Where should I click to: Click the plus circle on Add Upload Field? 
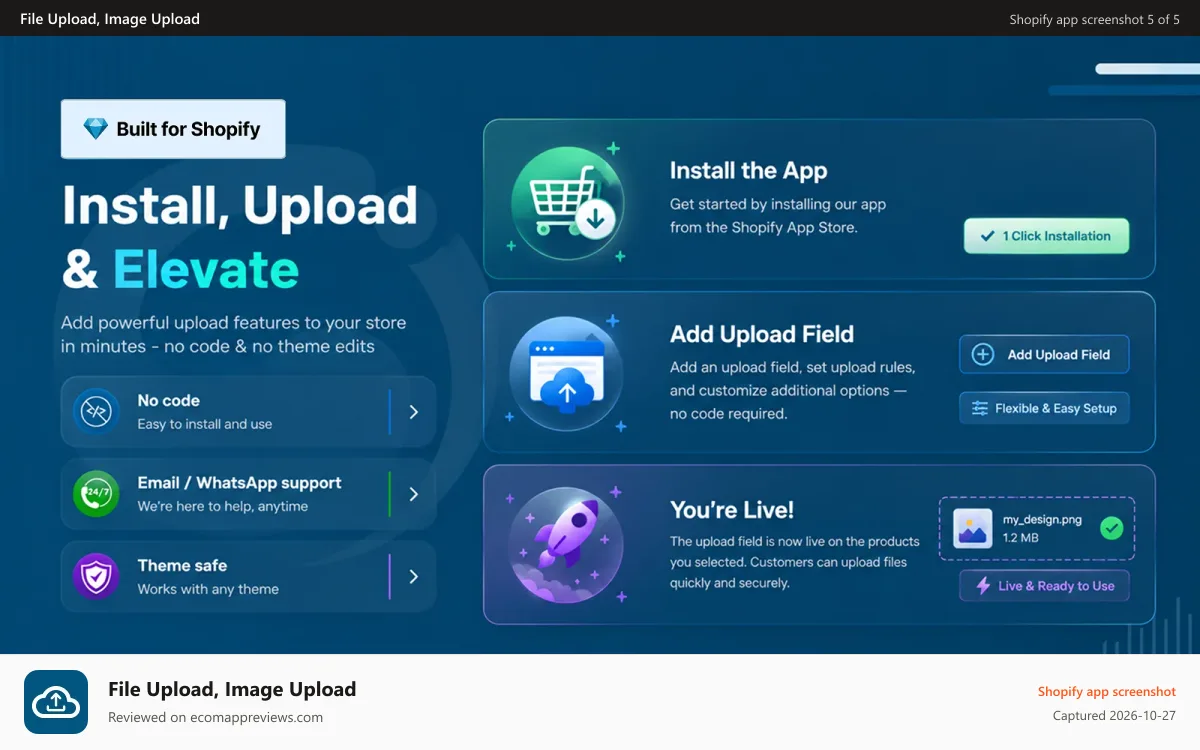click(983, 355)
